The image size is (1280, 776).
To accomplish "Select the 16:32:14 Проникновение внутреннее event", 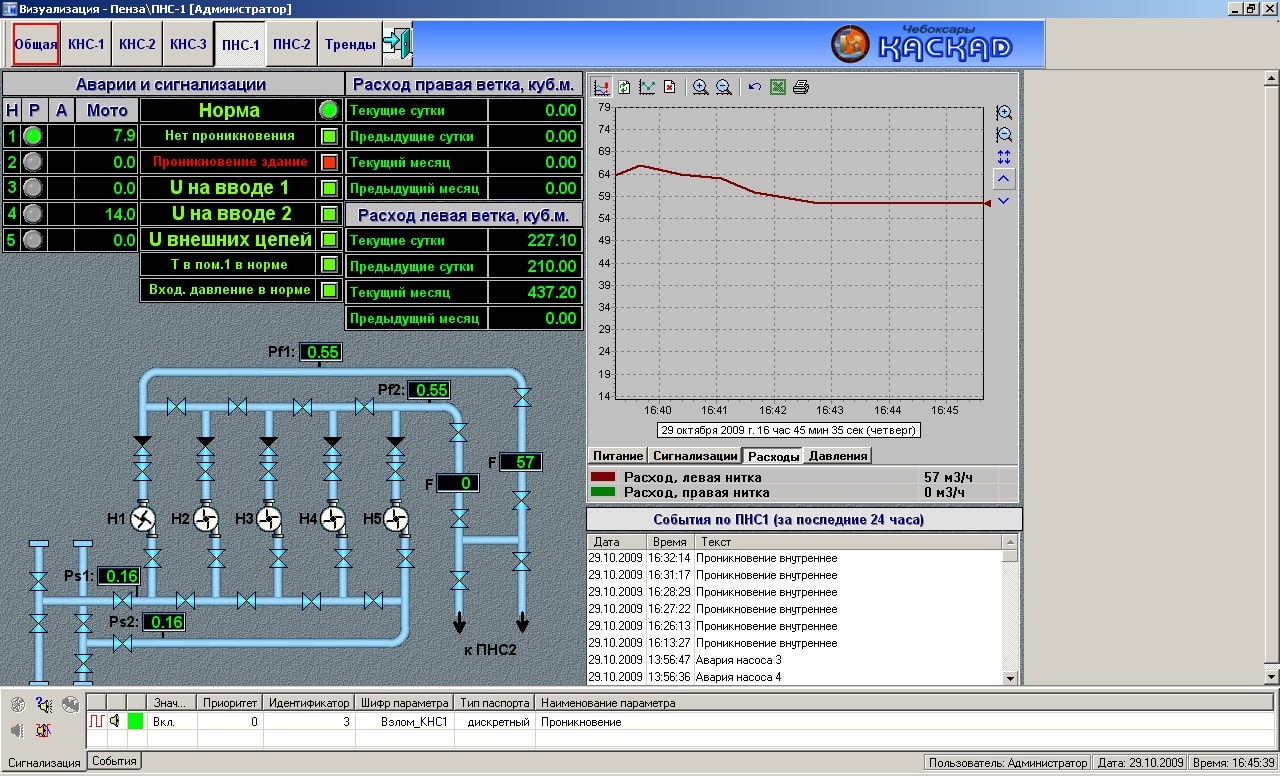I will tap(794, 558).
